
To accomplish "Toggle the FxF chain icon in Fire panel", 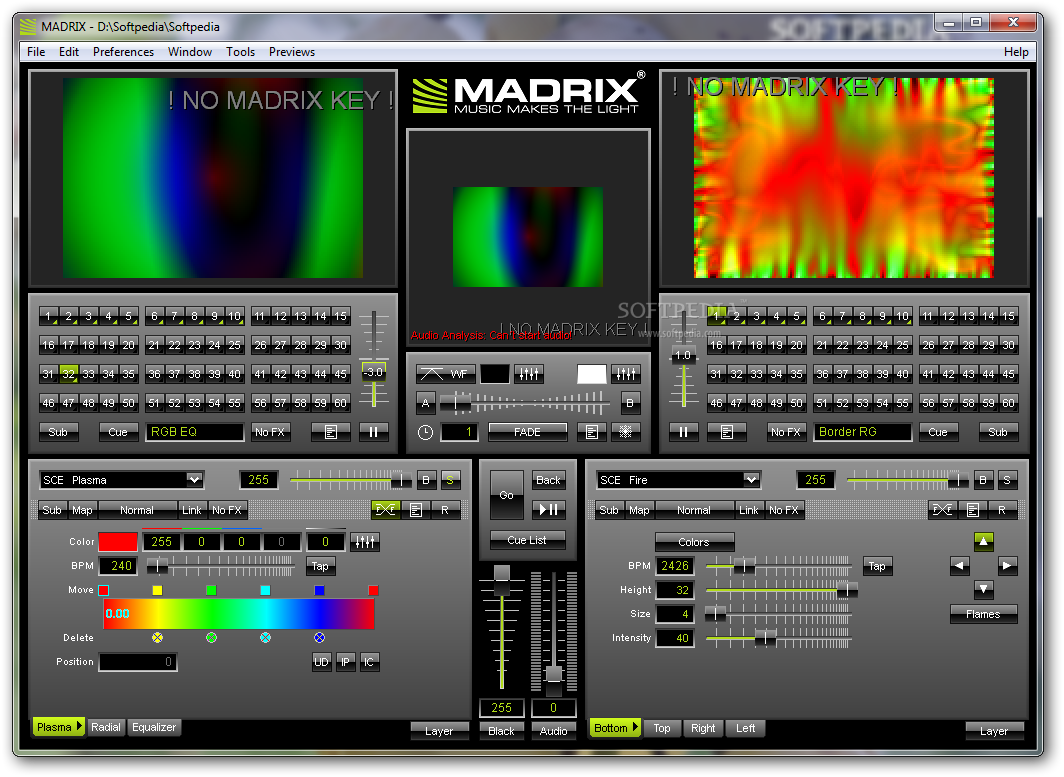I will click(x=942, y=510).
